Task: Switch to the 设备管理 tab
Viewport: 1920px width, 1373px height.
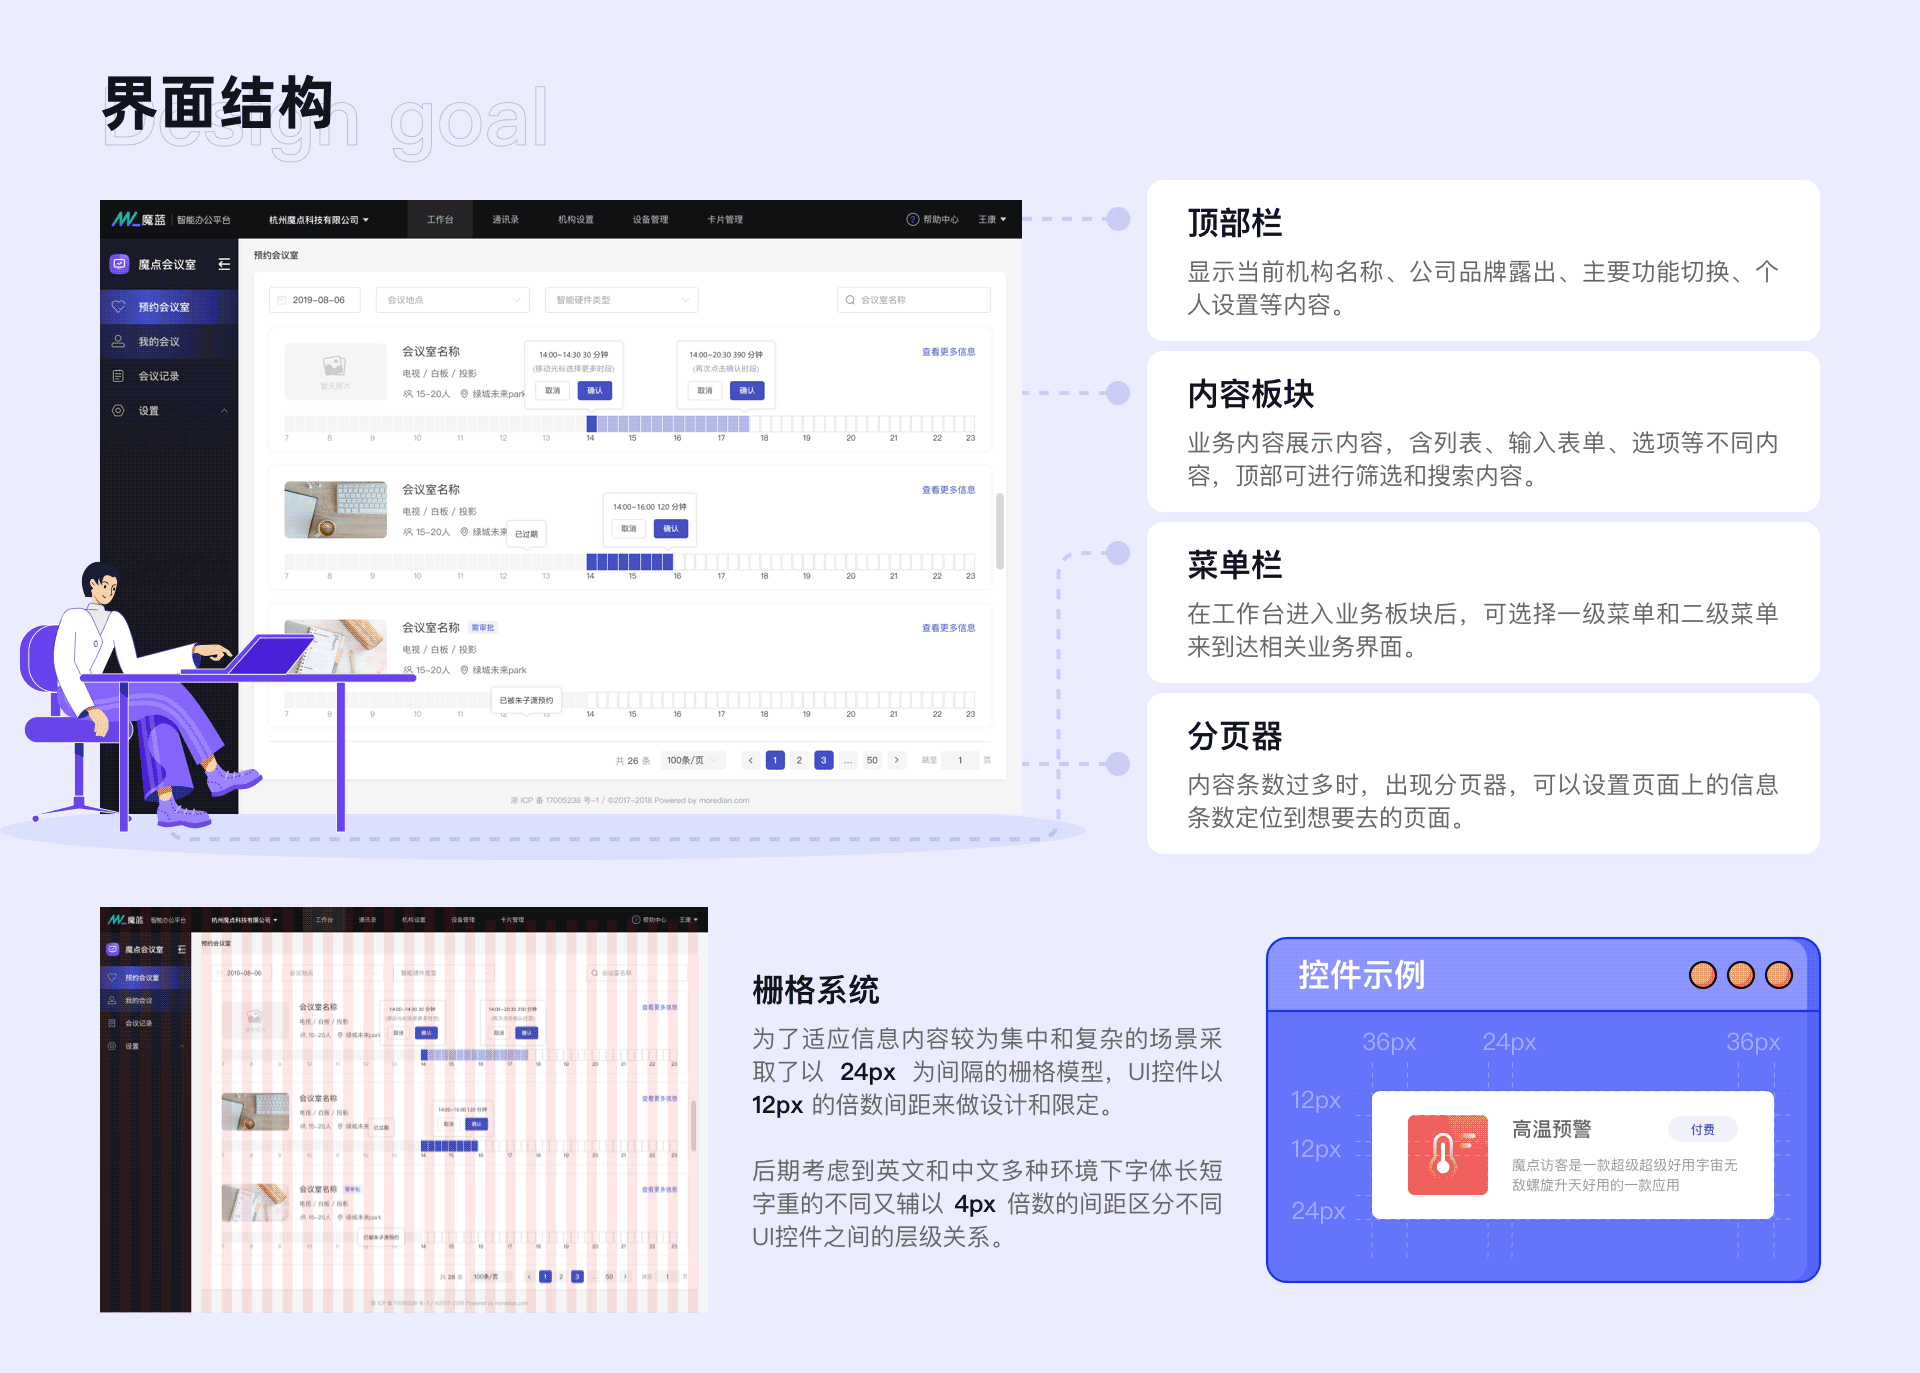Action: (650, 219)
